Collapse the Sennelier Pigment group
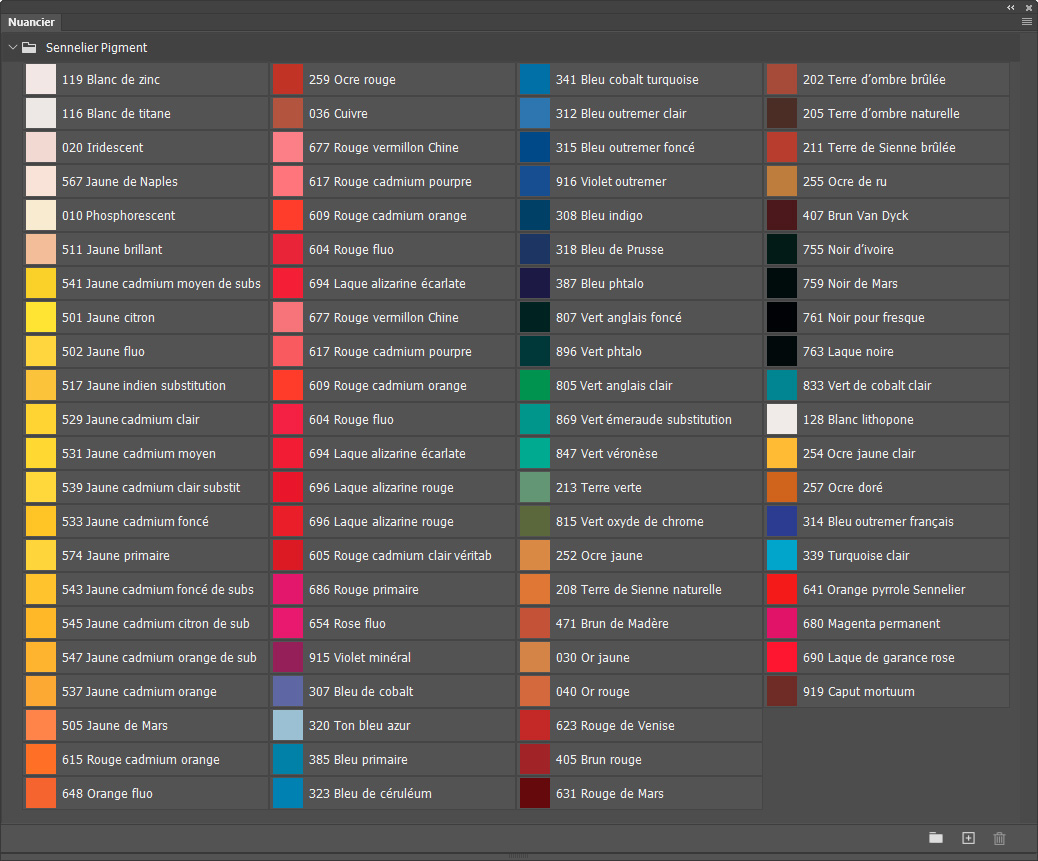The width and height of the screenshot is (1038, 861). point(13,48)
